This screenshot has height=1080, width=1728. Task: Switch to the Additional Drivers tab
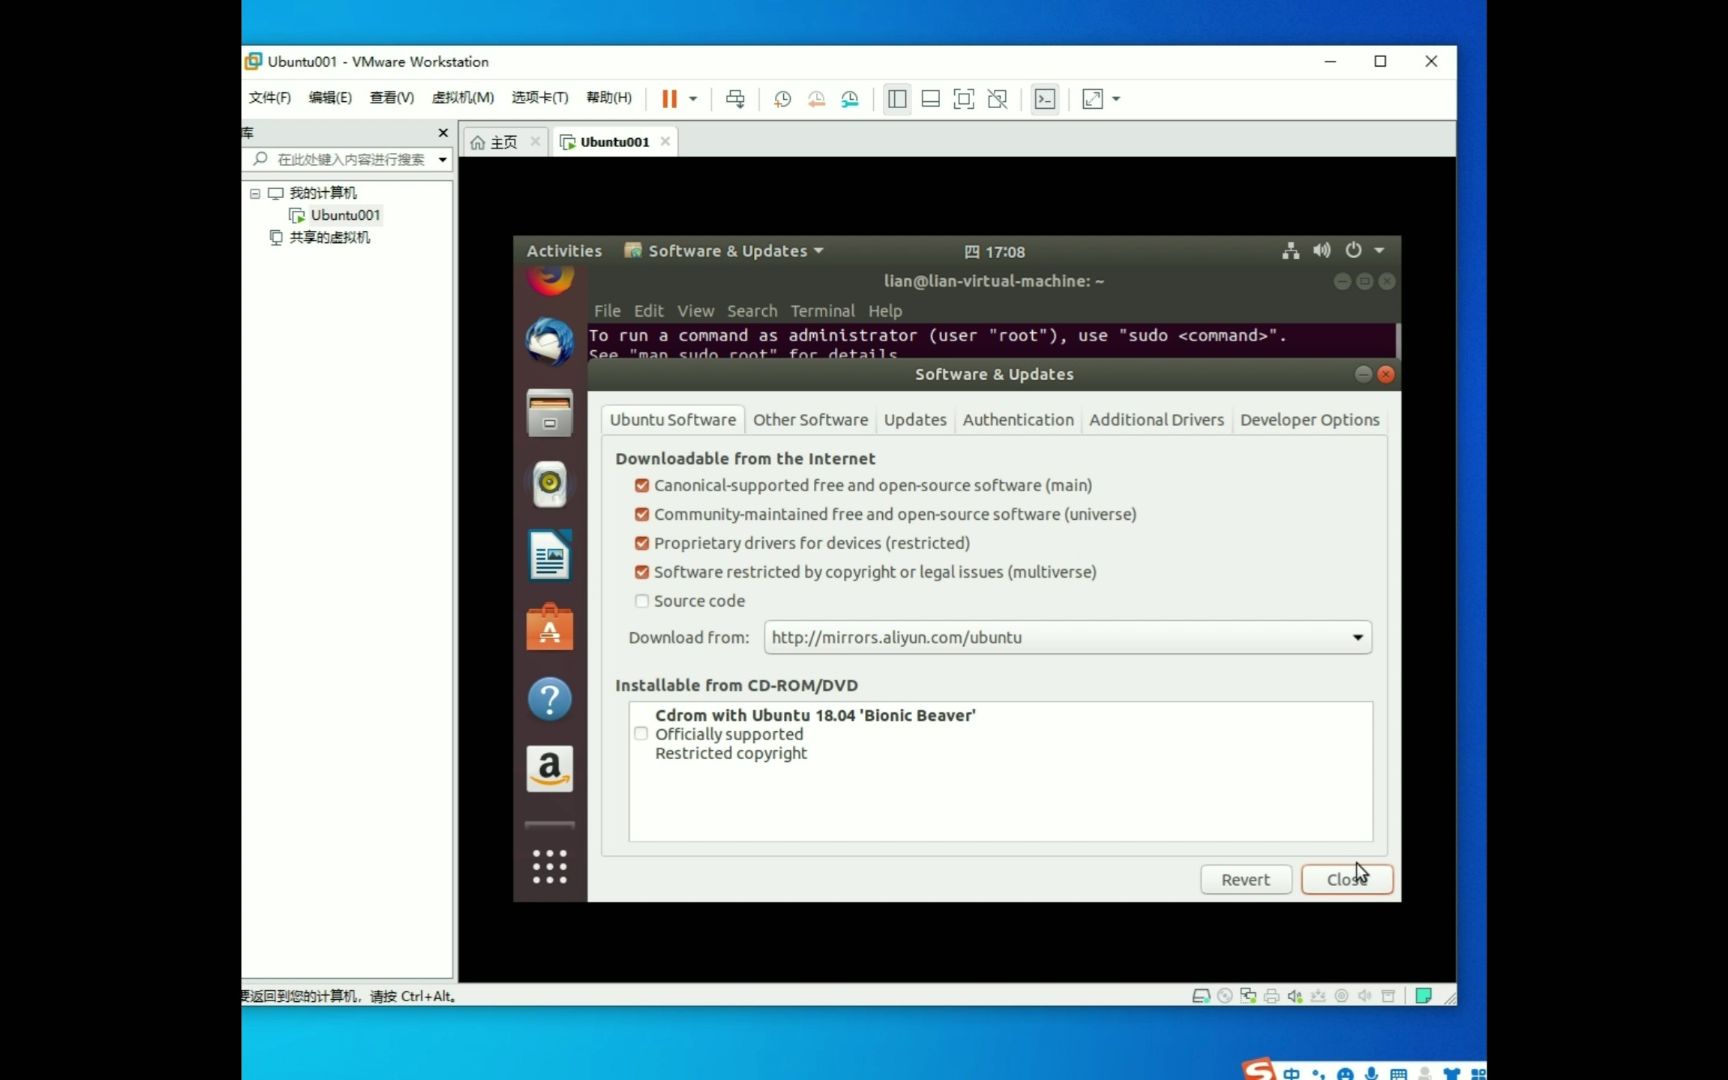click(1157, 420)
